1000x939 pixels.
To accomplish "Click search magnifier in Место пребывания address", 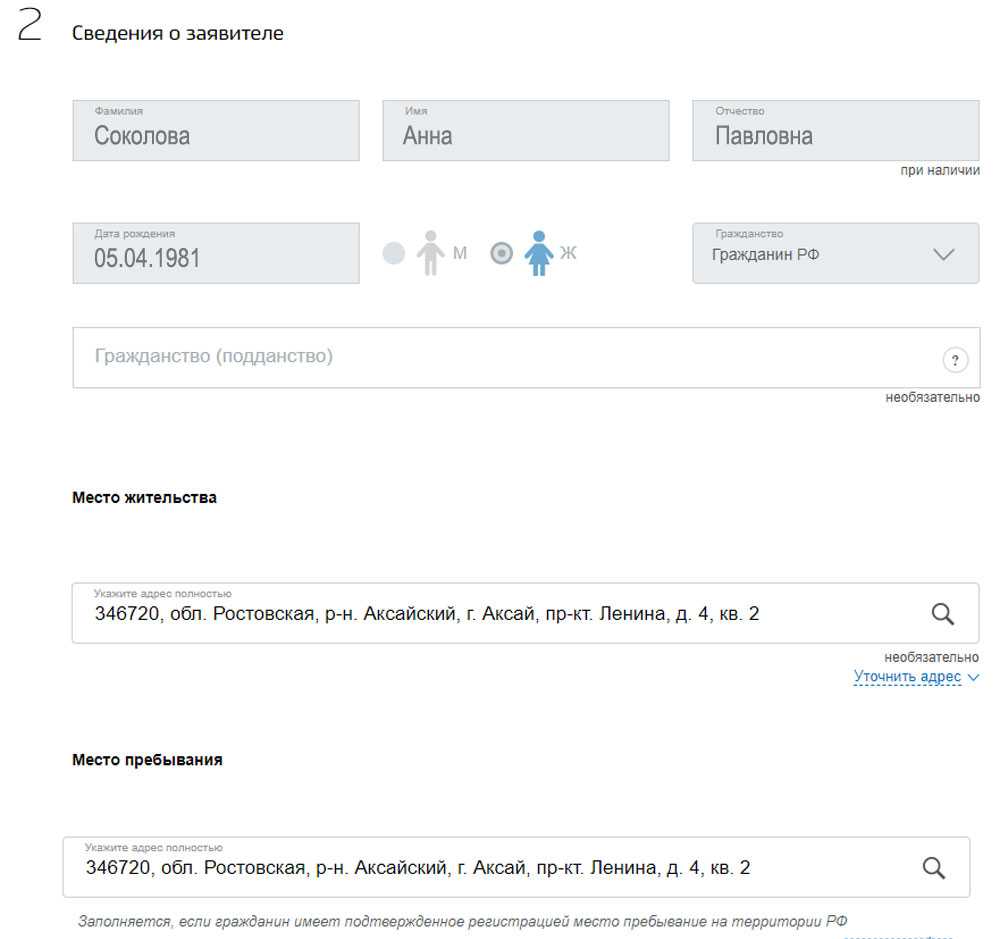I will 933,868.
